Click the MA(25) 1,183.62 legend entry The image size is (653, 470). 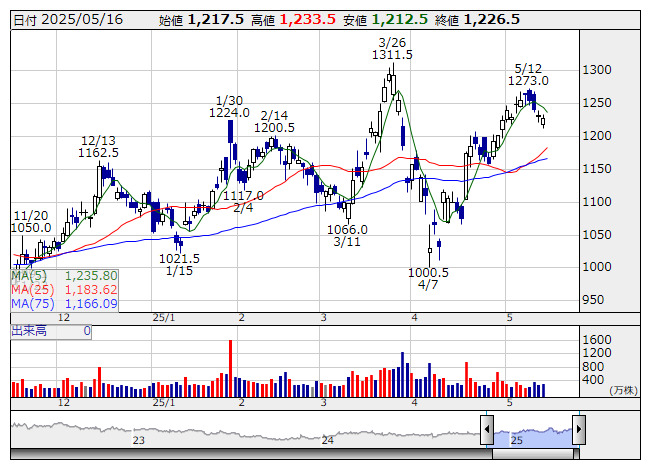coord(64,290)
